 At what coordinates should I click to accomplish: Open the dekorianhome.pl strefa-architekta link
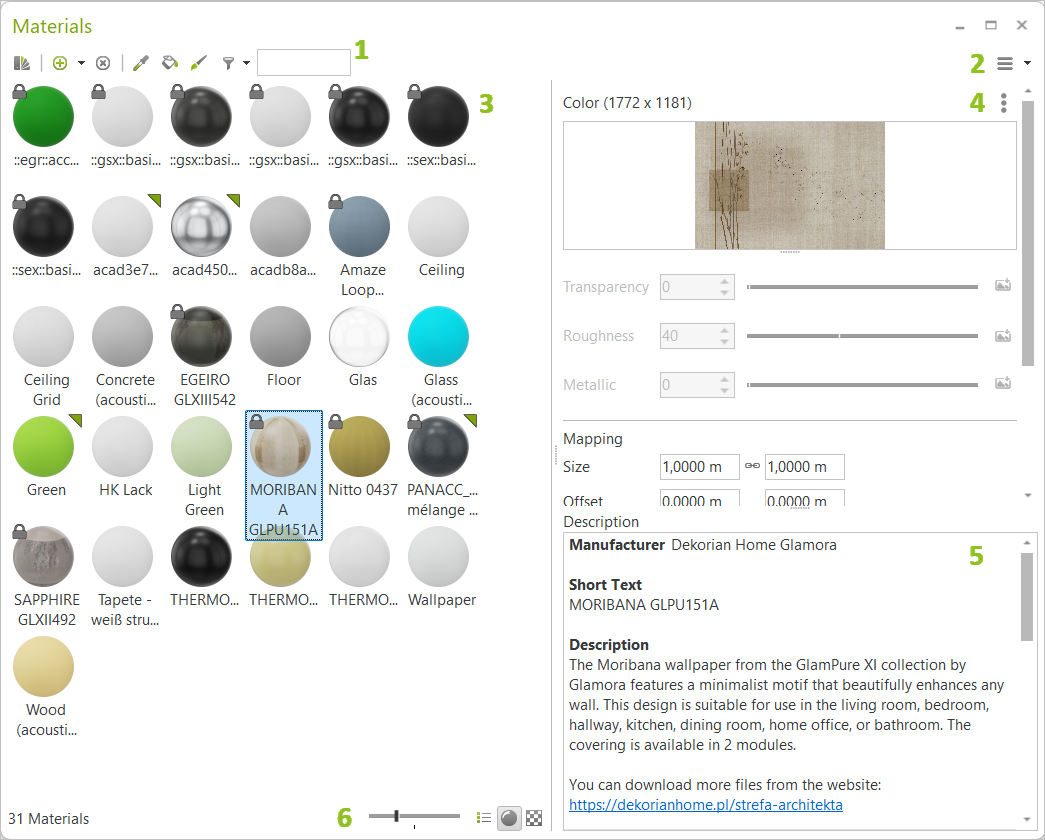[705, 804]
